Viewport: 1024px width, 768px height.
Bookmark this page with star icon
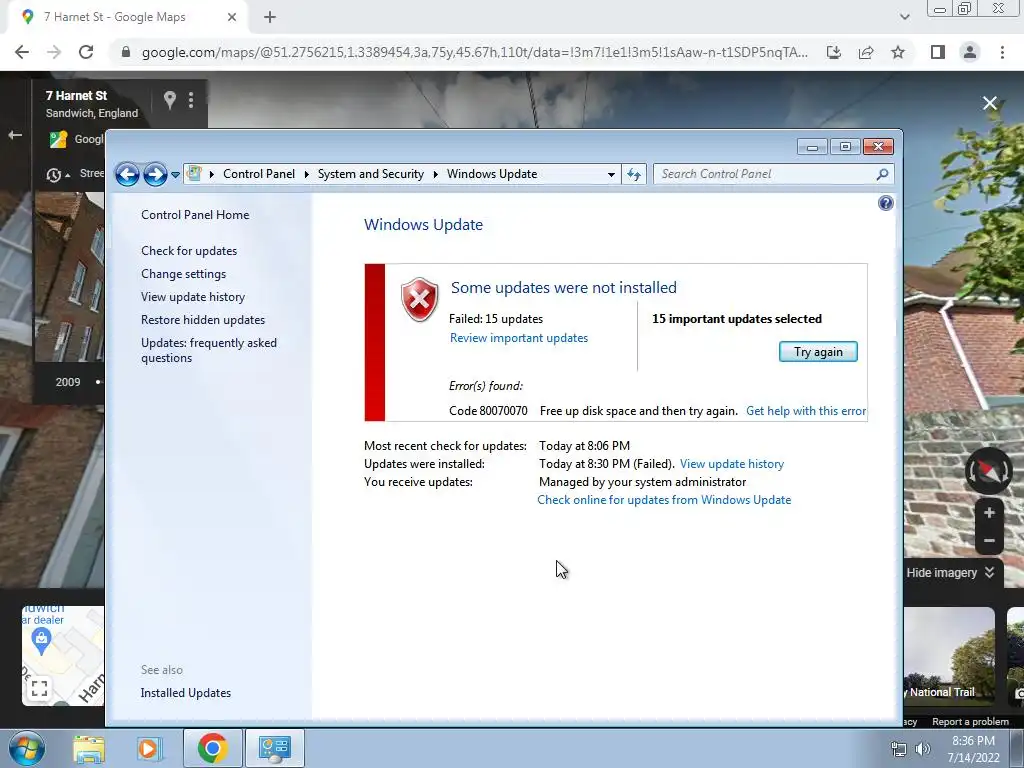pyautogui.click(x=898, y=52)
